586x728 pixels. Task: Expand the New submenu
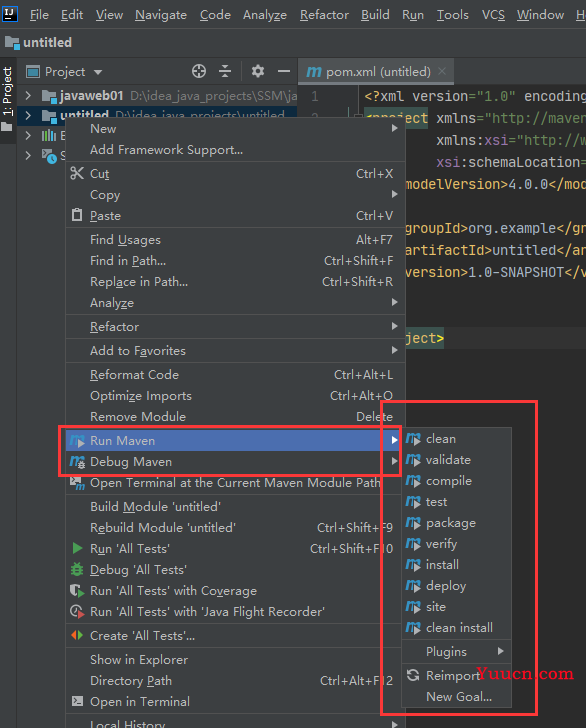[x=394, y=128]
